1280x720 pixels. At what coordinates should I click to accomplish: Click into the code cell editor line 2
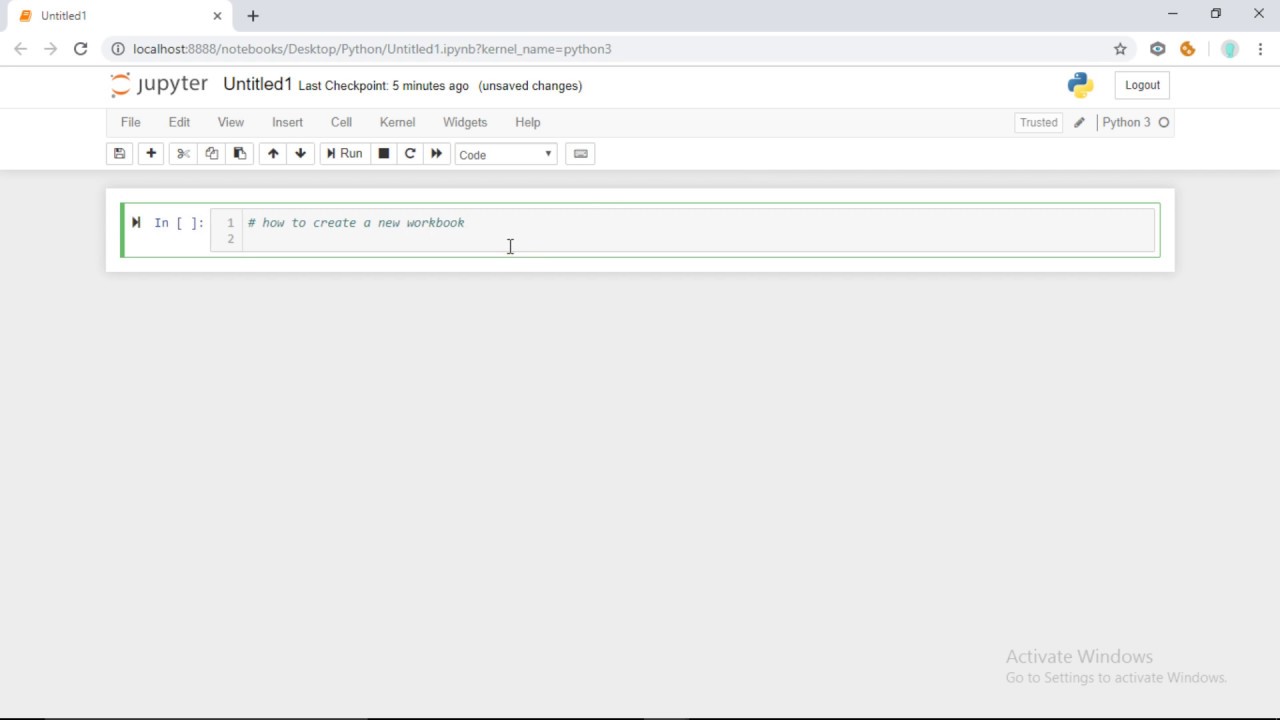(698, 239)
